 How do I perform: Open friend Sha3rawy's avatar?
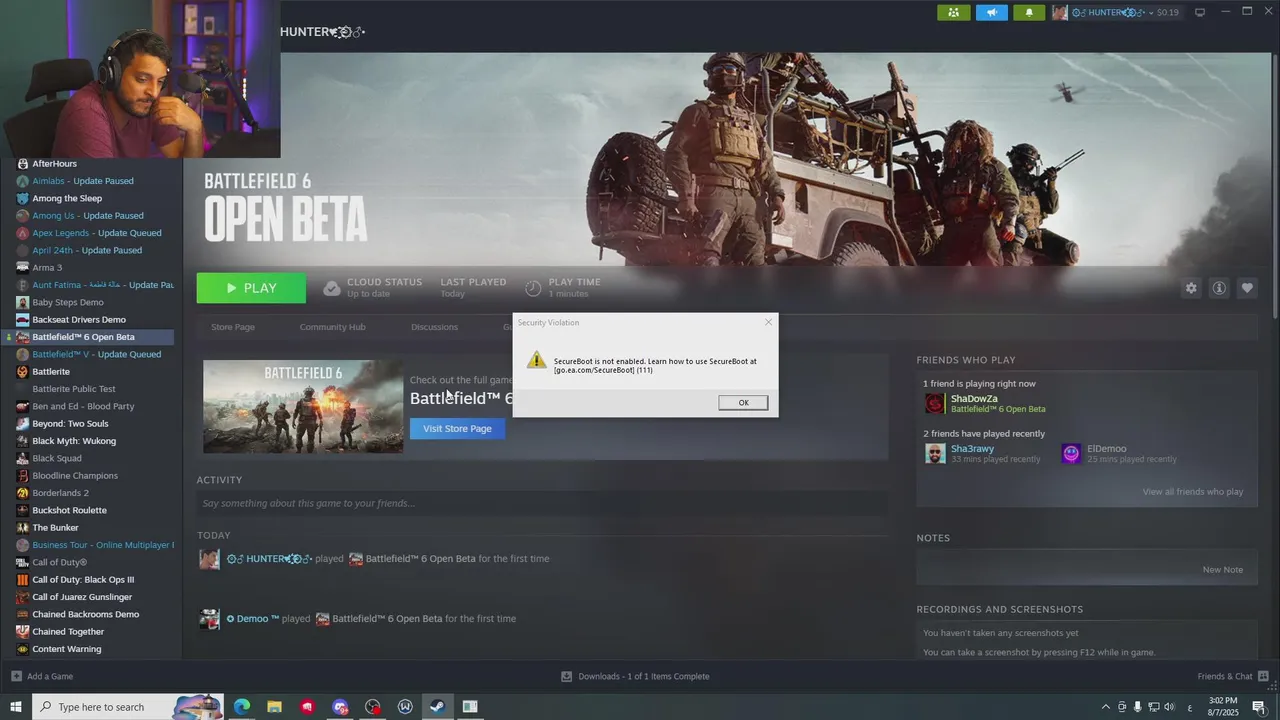coord(934,454)
